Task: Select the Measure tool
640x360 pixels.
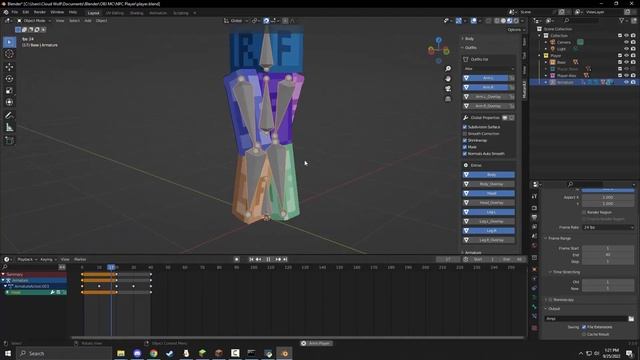Action: coord(9,128)
